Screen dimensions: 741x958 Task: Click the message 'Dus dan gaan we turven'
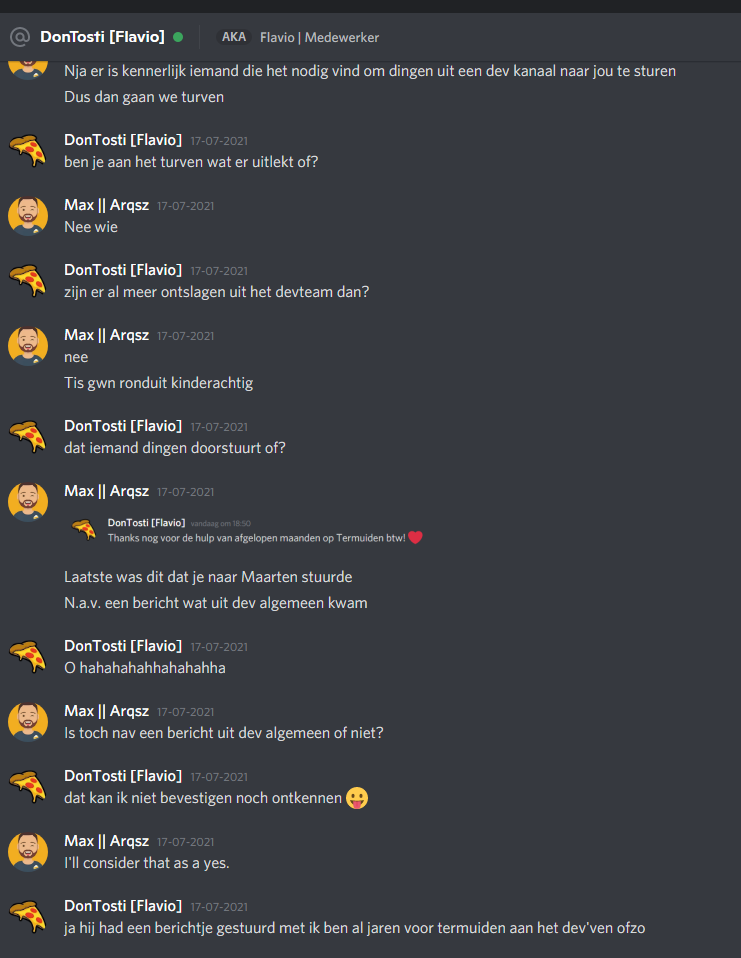[143, 97]
